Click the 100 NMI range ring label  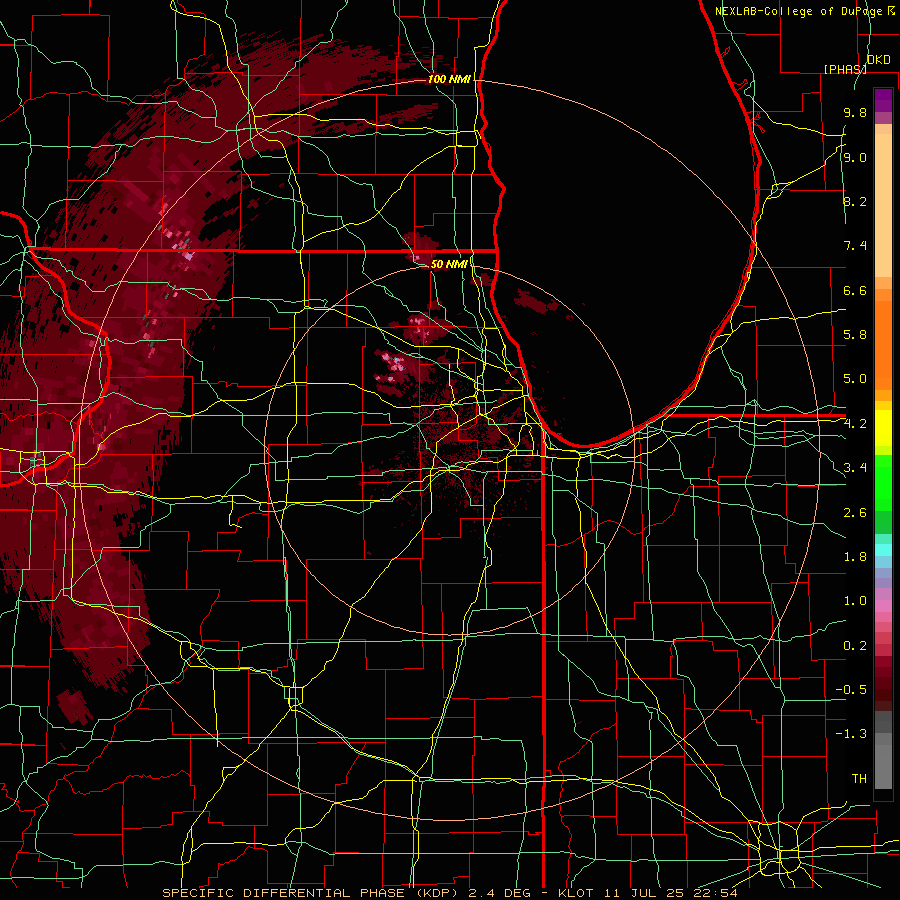449,79
